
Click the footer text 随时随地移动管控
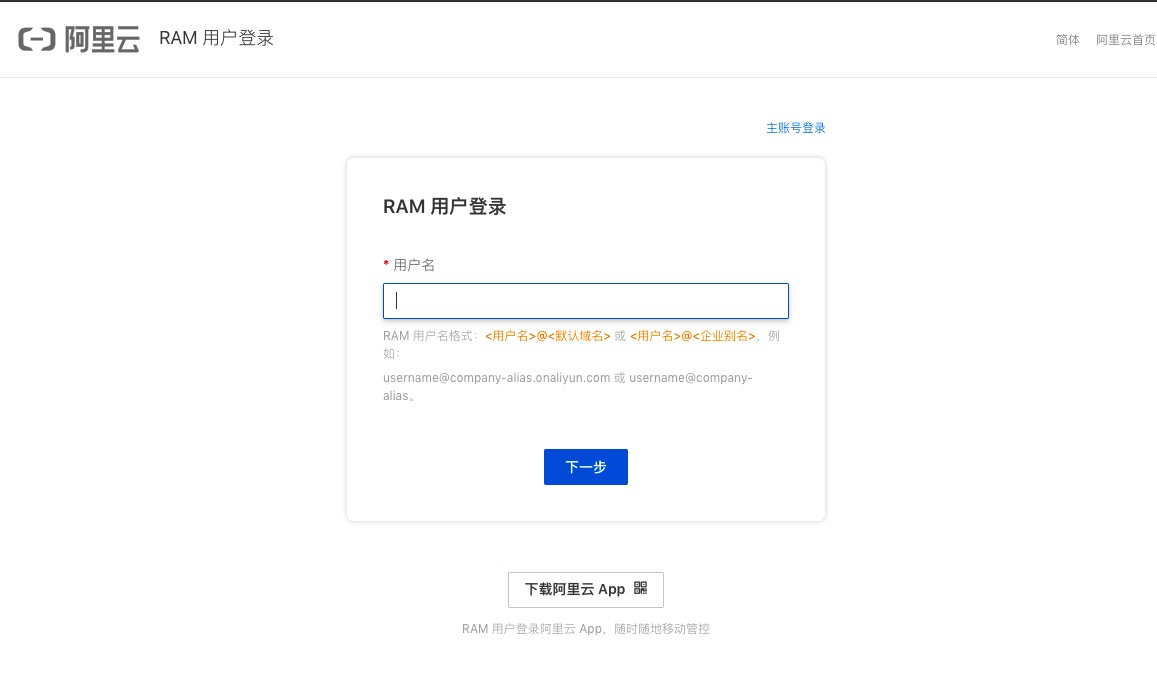(x=662, y=629)
